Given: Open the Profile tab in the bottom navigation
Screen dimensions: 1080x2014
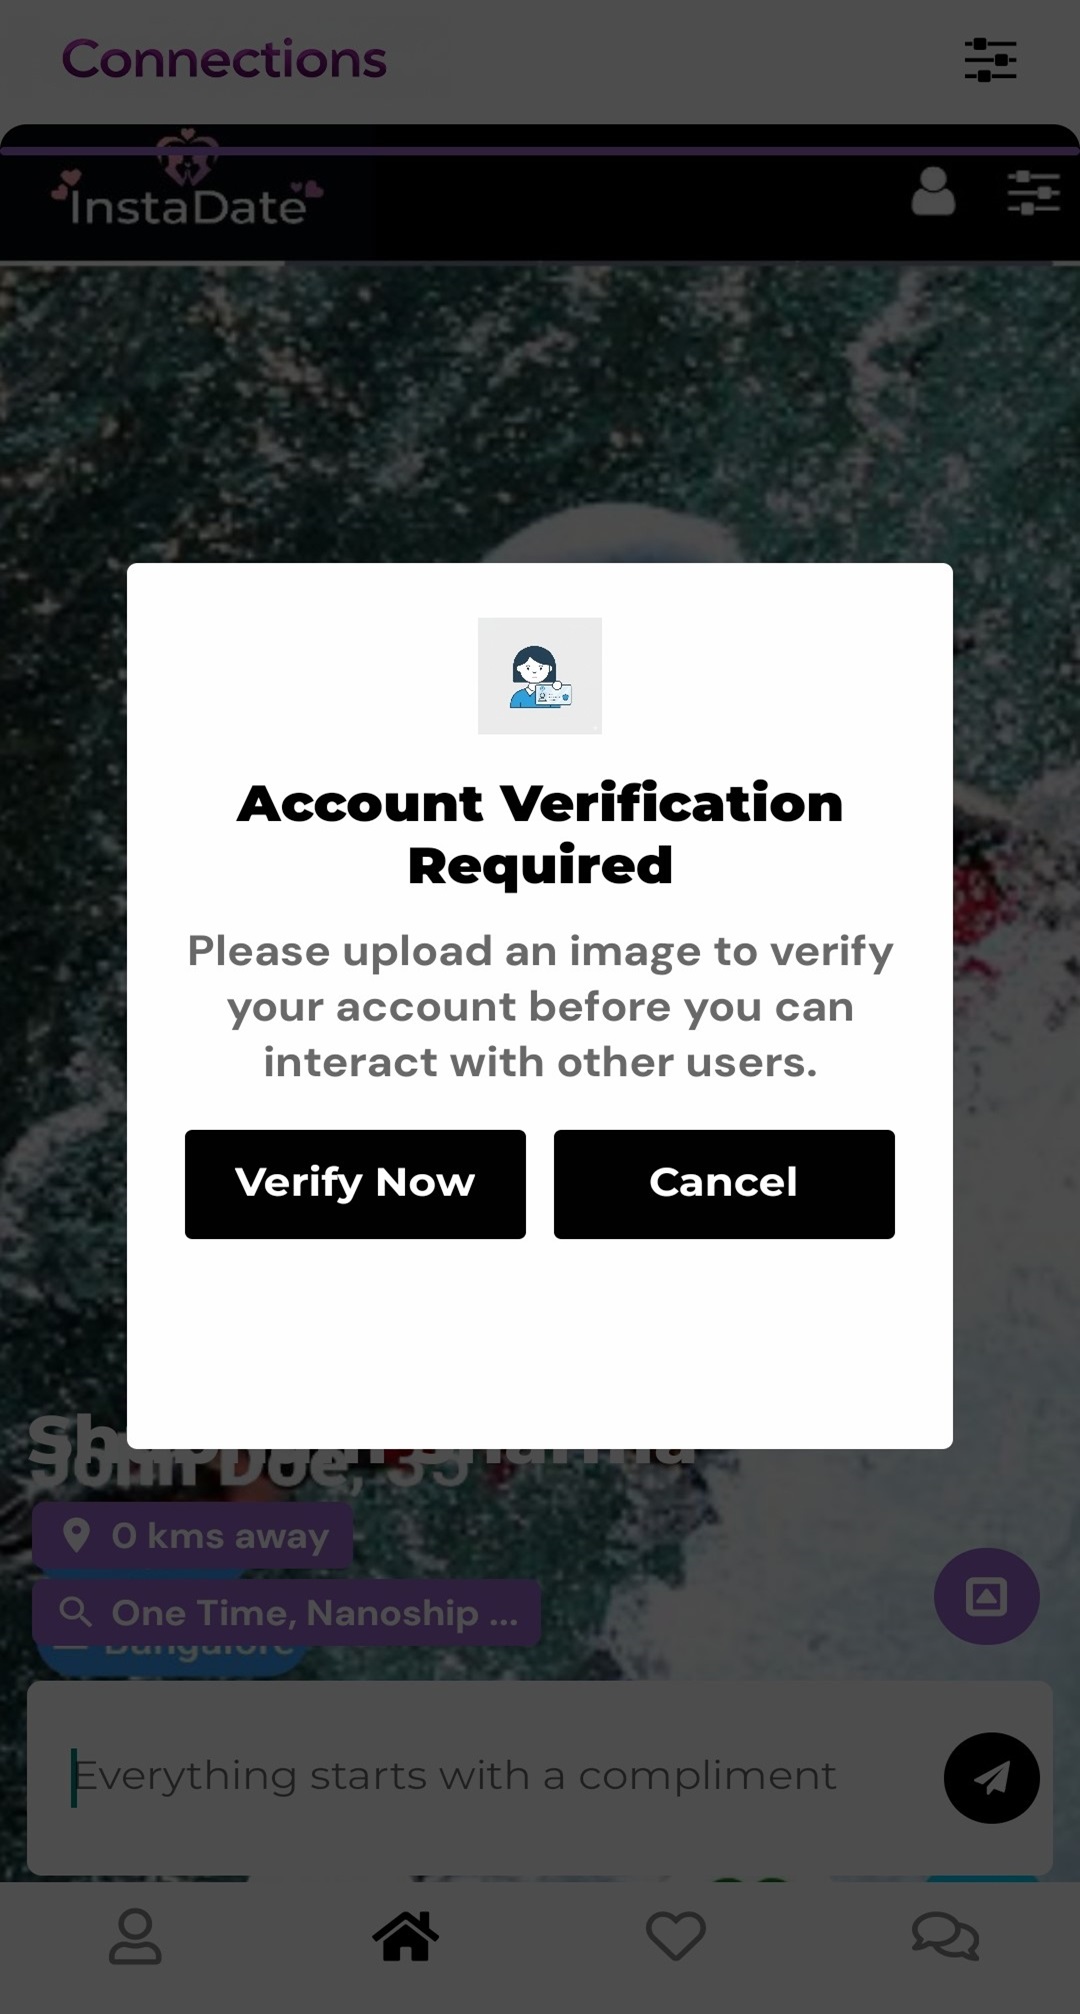Looking at the screenshot, I should [x=135, y=1937].
